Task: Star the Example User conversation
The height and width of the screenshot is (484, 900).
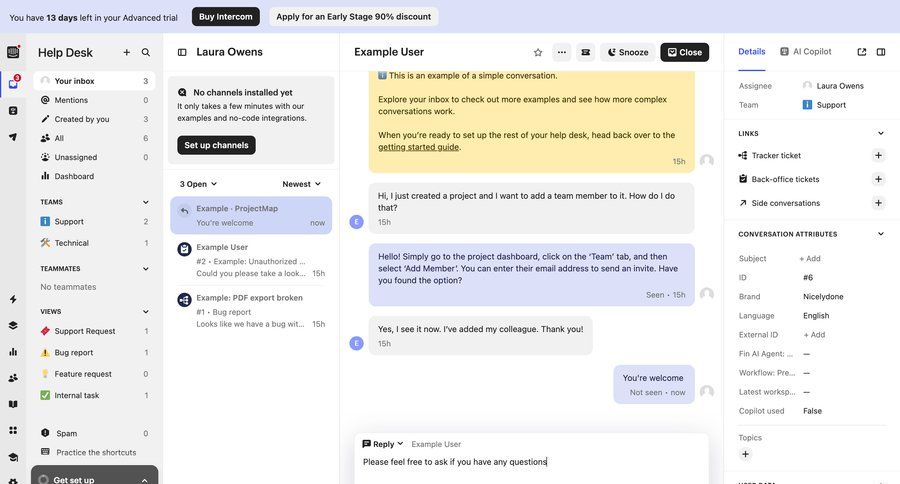Action: (x=538, y=52)
